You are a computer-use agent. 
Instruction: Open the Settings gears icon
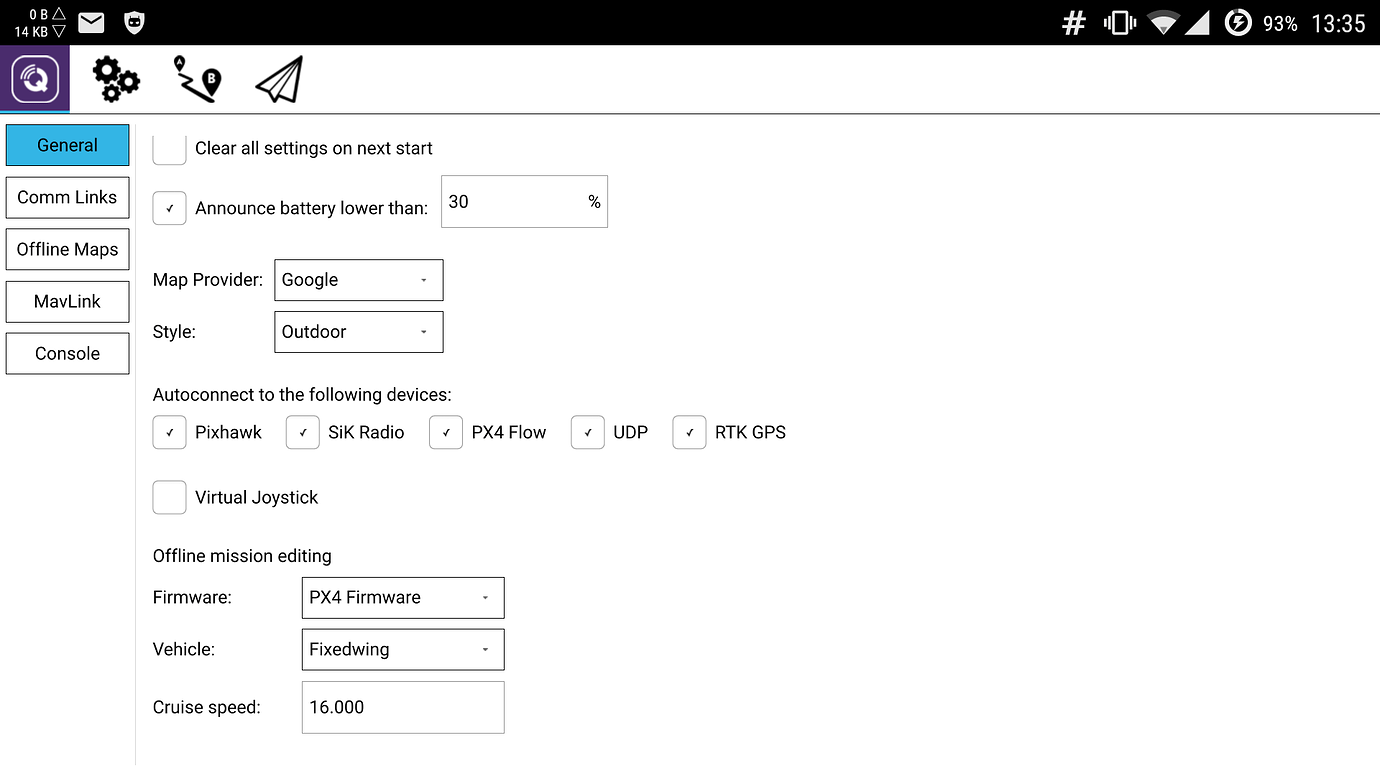[115, 78]
